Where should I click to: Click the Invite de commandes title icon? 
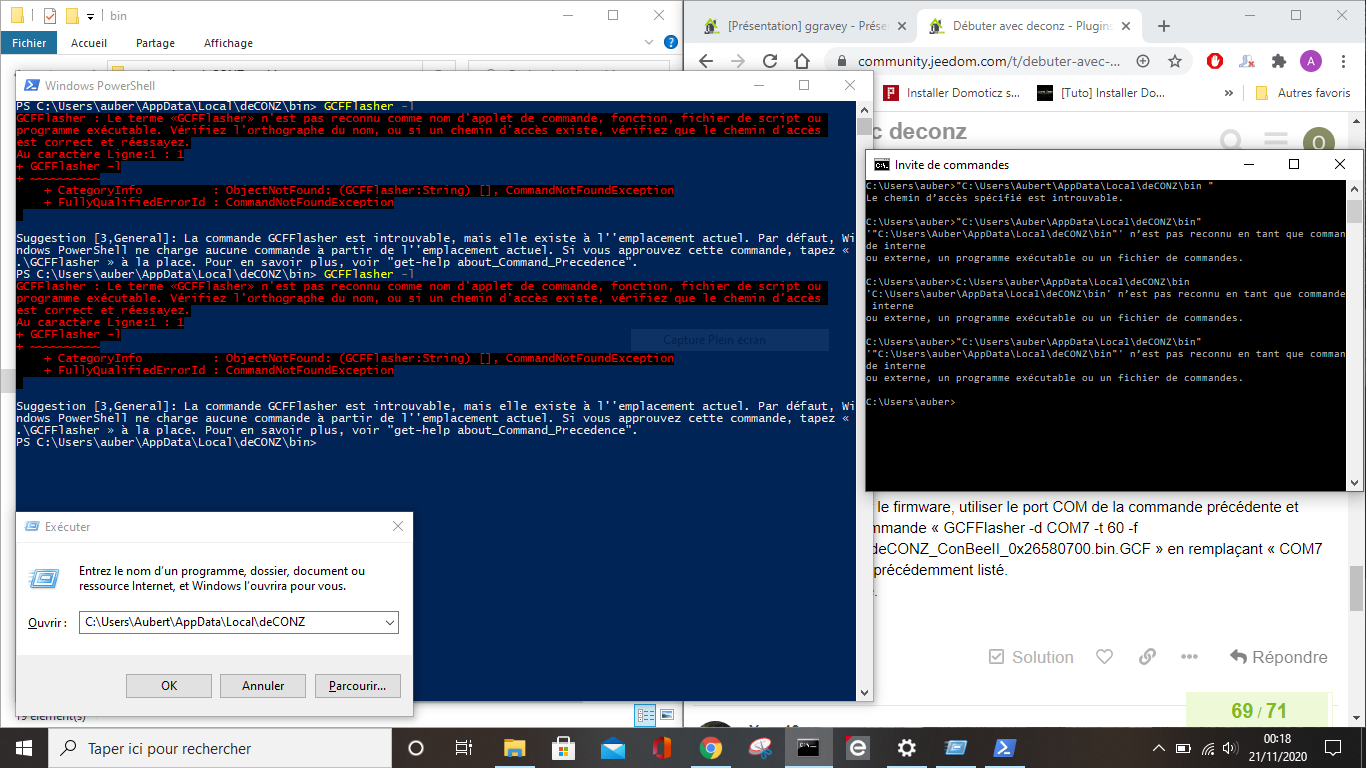(x=881, y=164)
